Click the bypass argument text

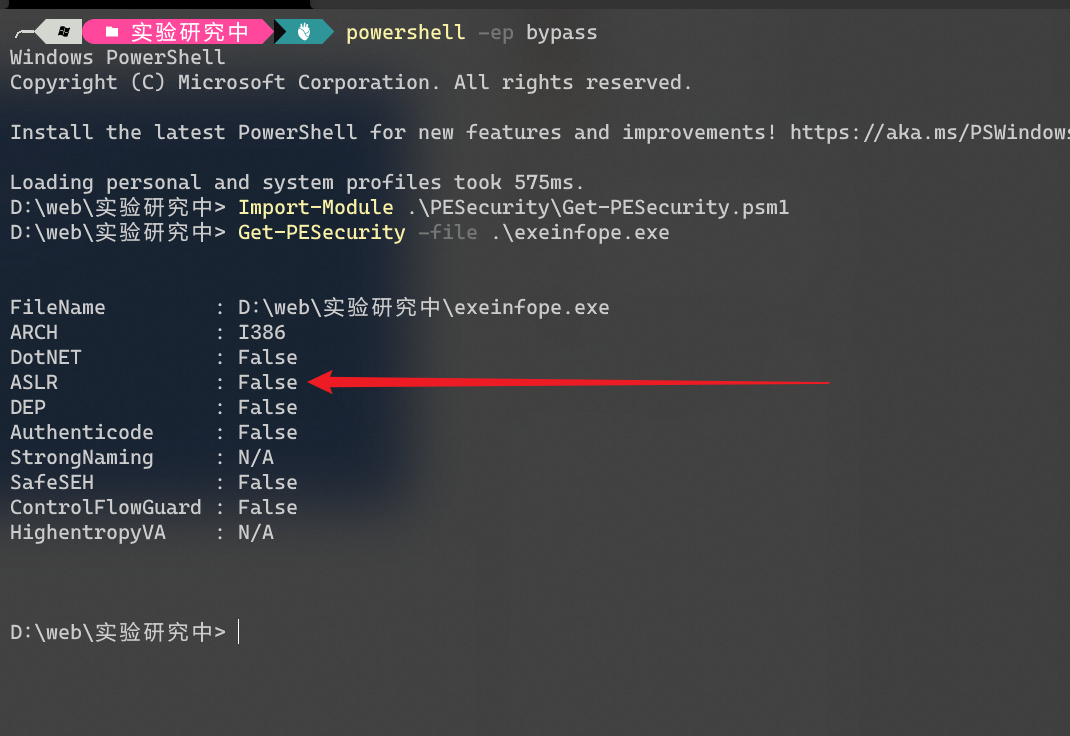[562, 33]
